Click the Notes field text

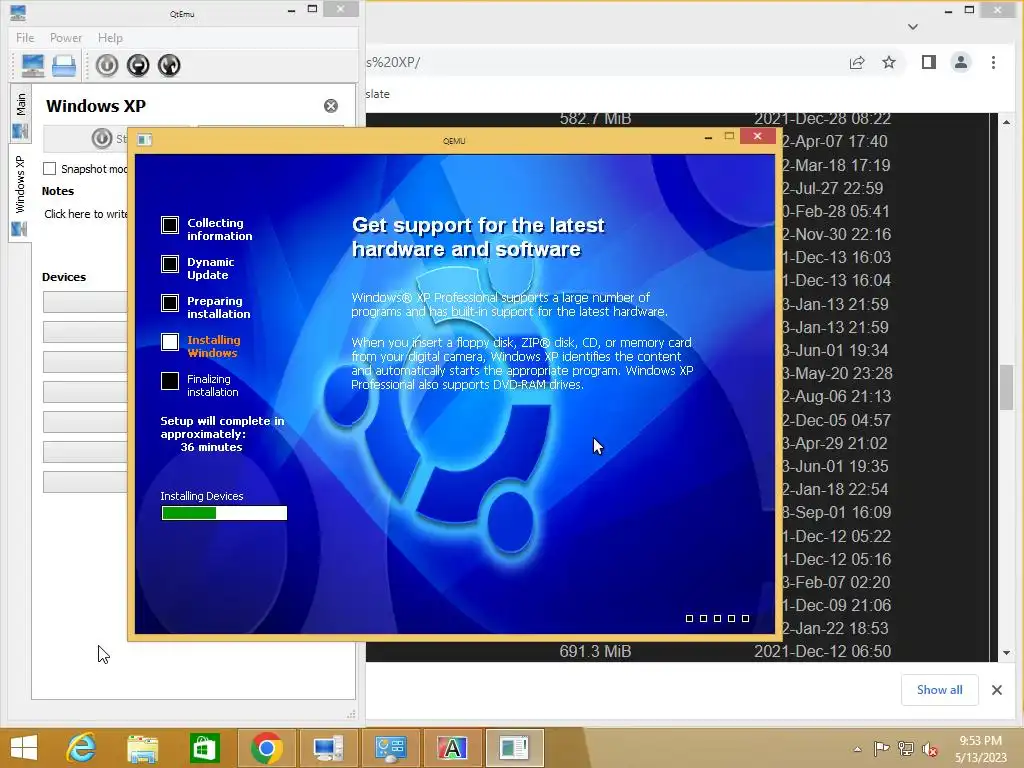click(86, 214)
